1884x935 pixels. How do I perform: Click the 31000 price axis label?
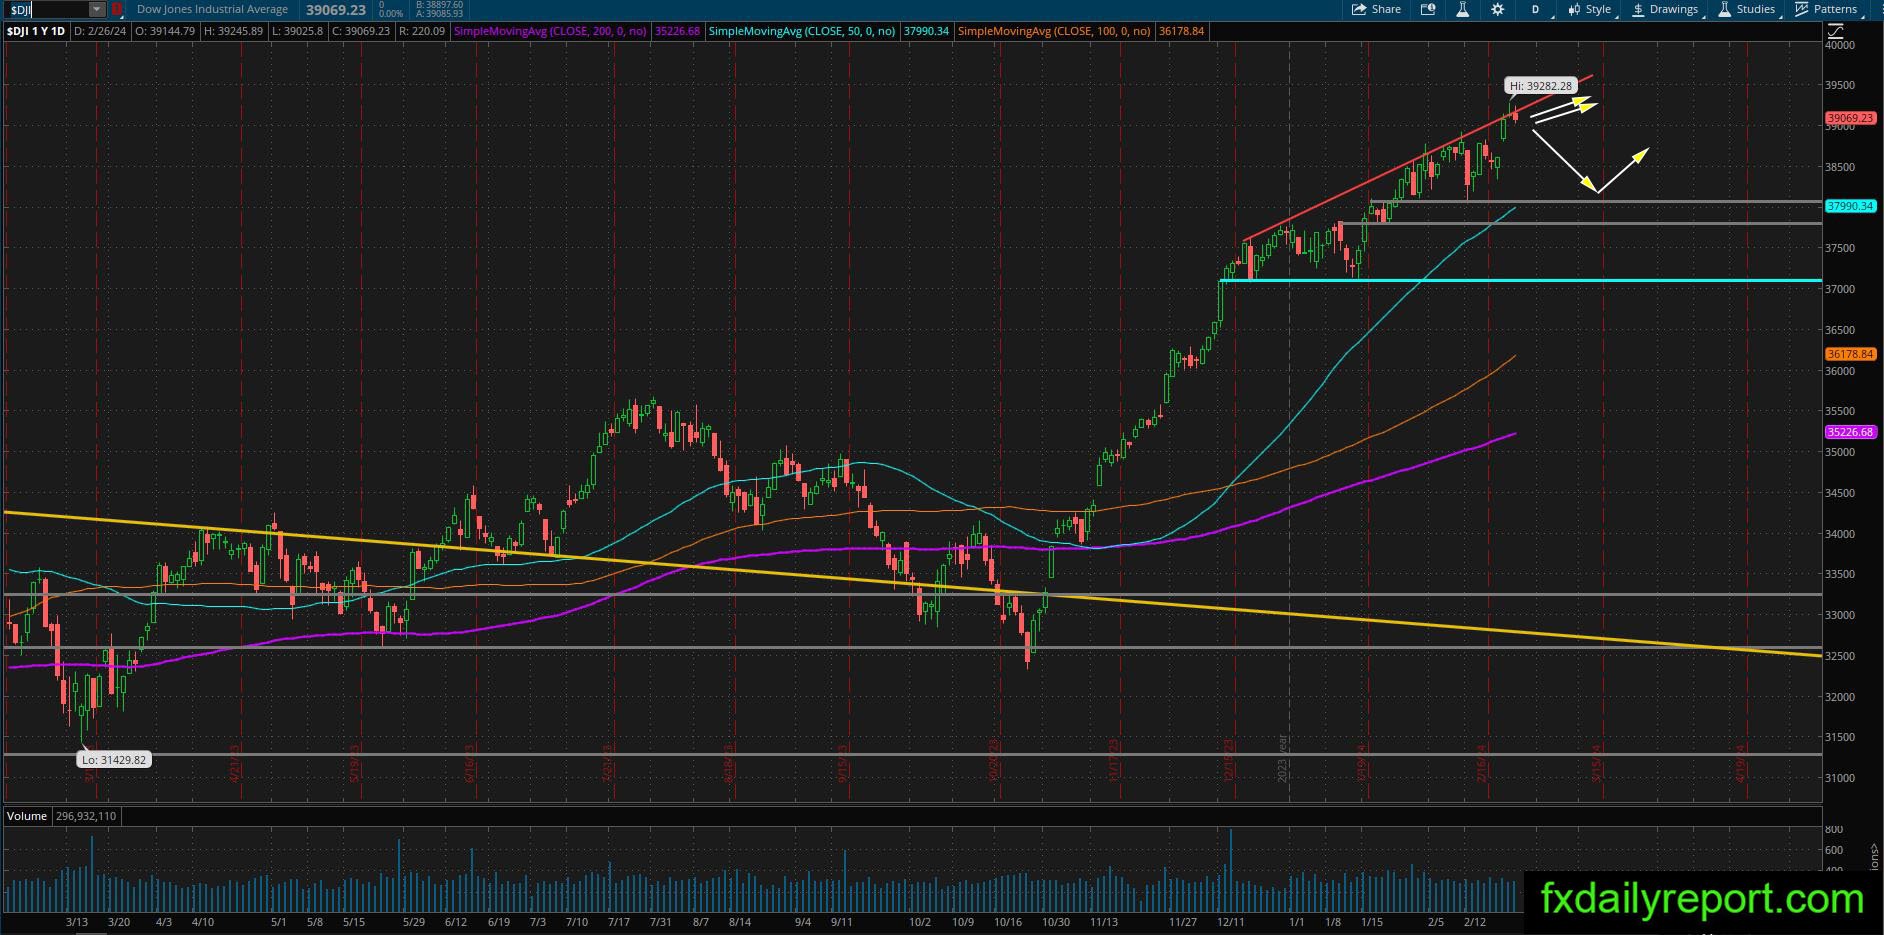tap(1840, 778)
